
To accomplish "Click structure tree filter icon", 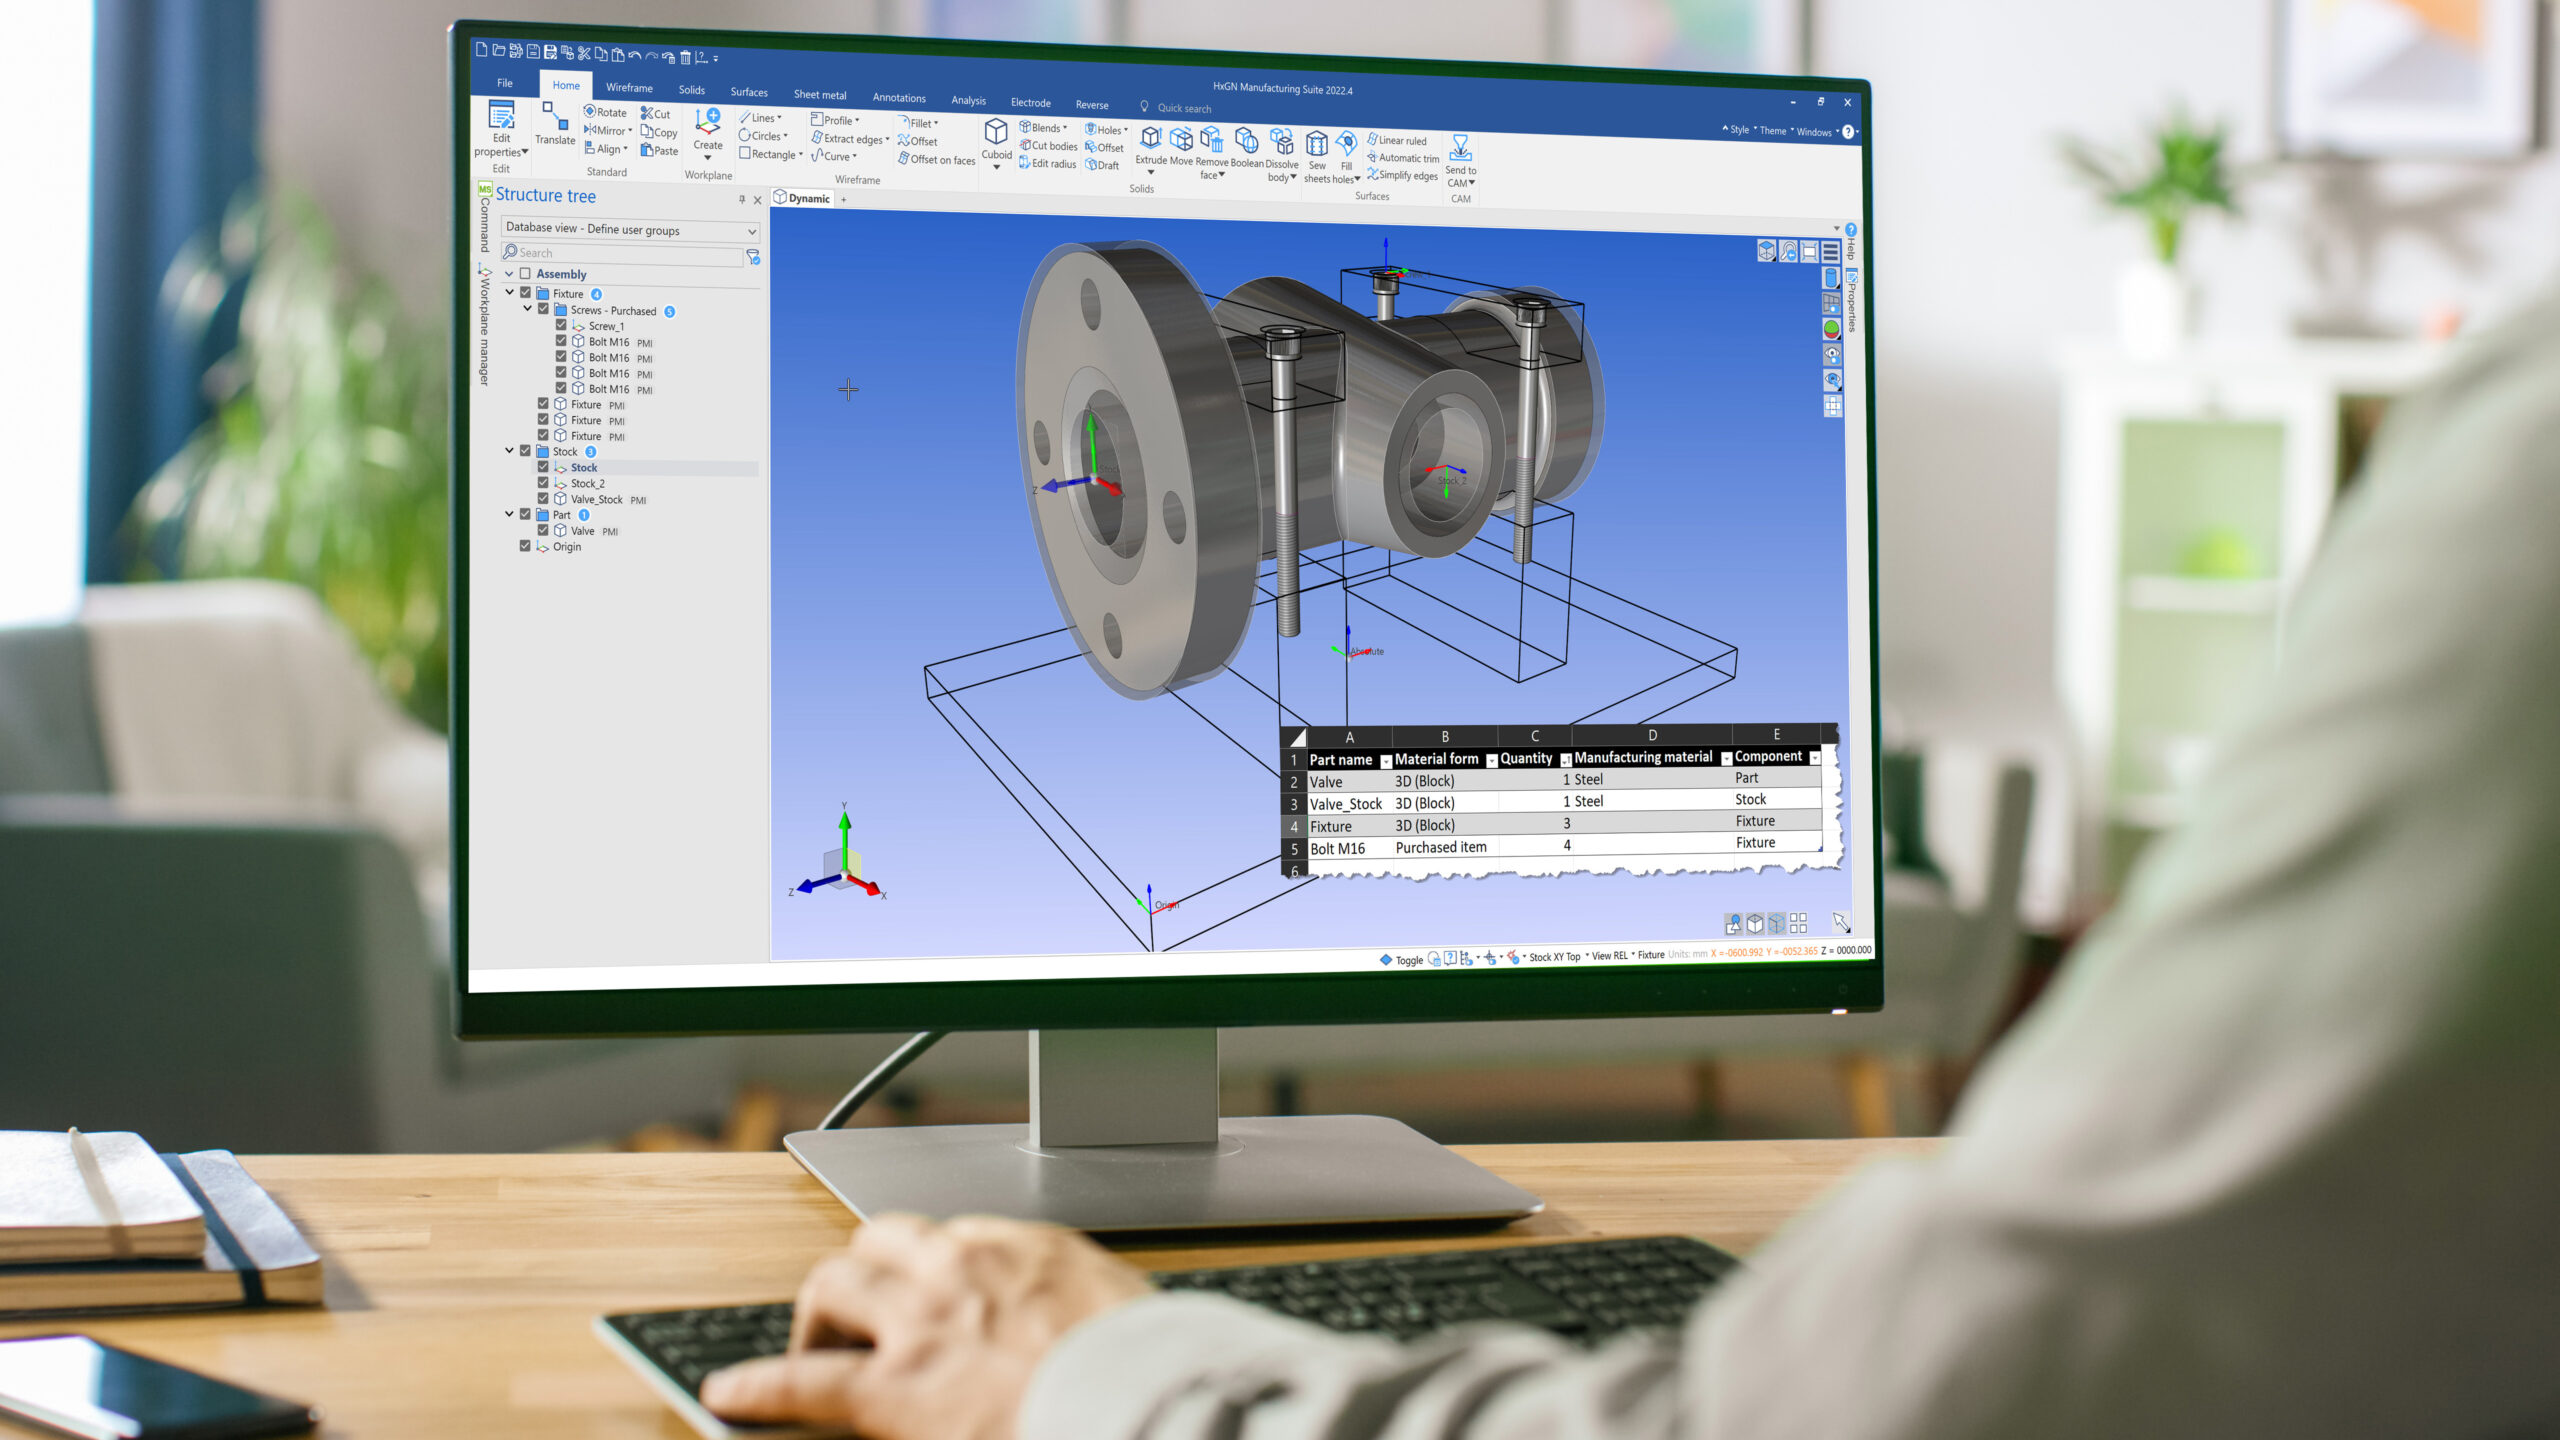I will click(x=753, y=258).
